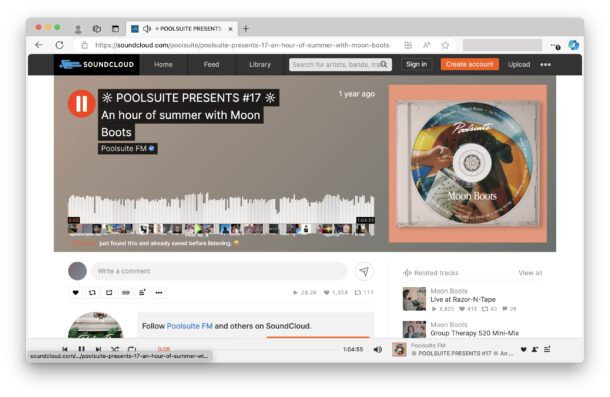Image resolution: width=610 pixels, height=397 pixels.
Task: Open Moon Boots artist above Live at Razor-N-Tape
Action: pos(449,291)
